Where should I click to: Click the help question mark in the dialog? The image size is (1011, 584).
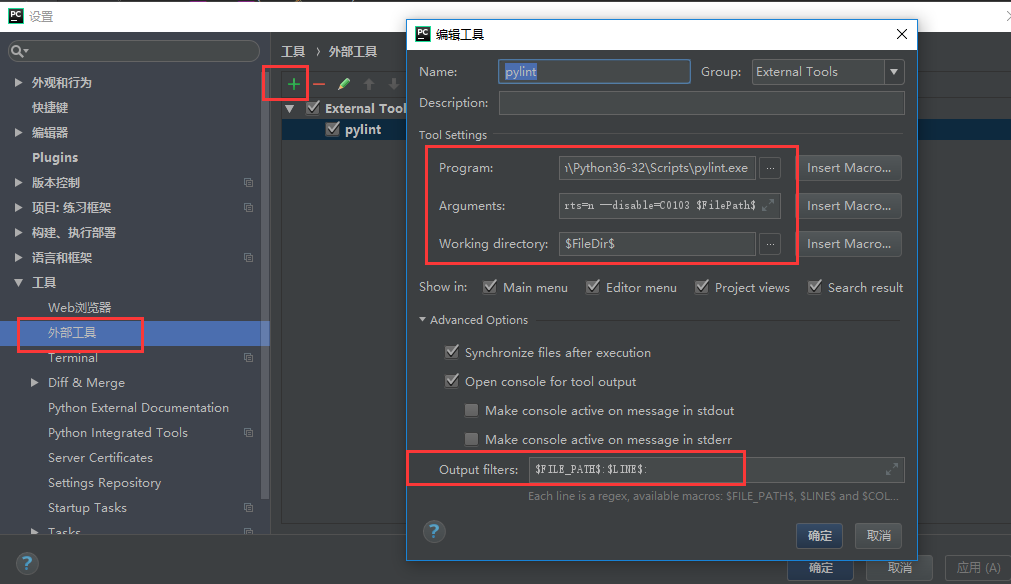point(434,532)
